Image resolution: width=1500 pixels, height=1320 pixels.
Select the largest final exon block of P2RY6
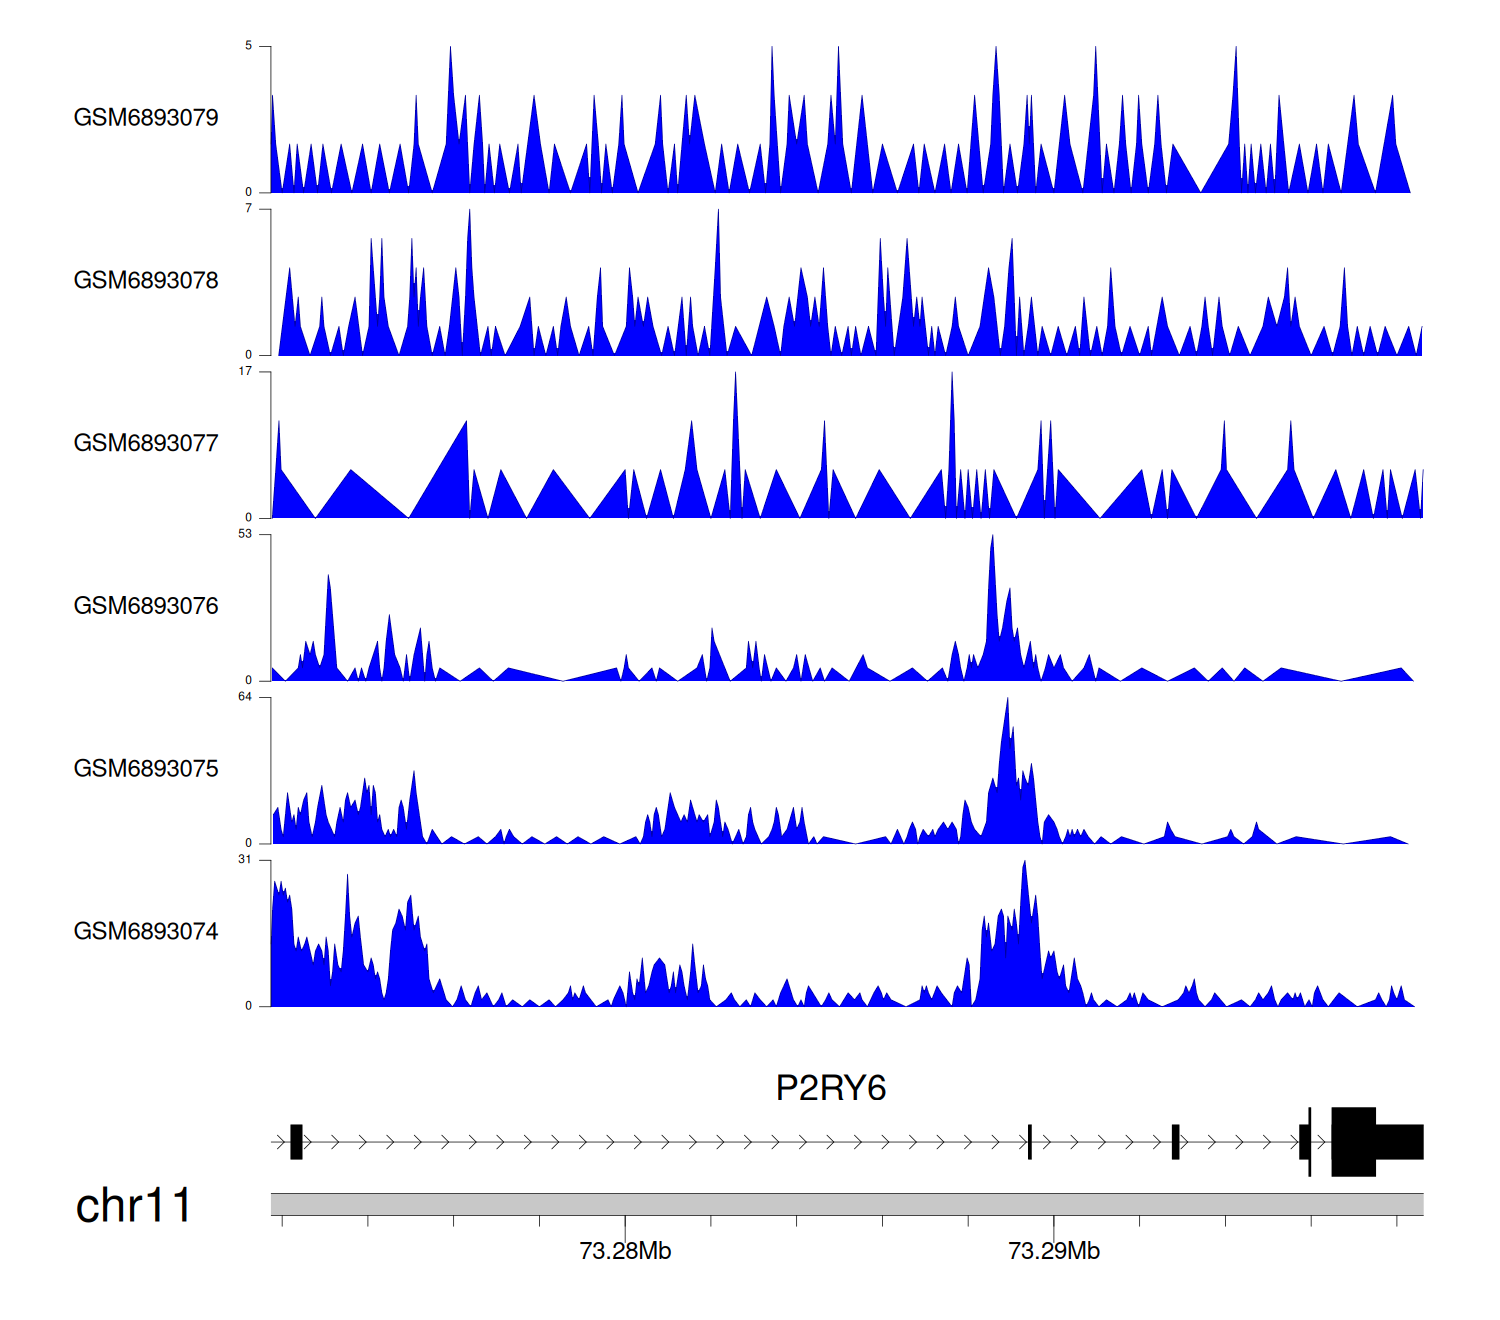1353,1142
